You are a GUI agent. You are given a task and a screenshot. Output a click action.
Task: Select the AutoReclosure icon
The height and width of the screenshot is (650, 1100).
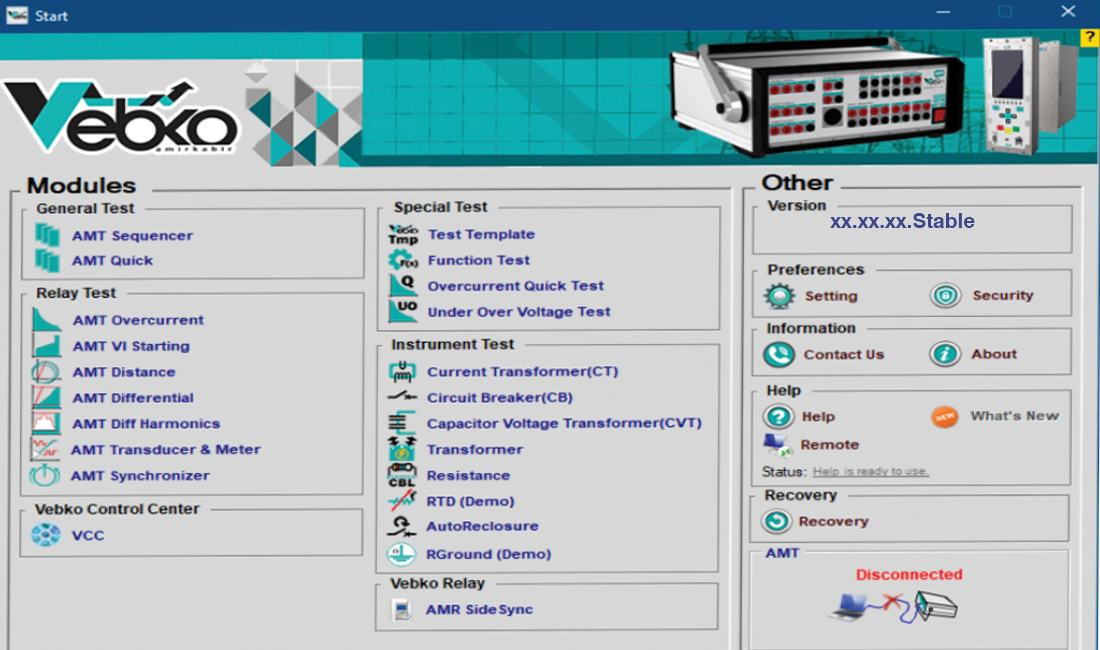[402, 526]
